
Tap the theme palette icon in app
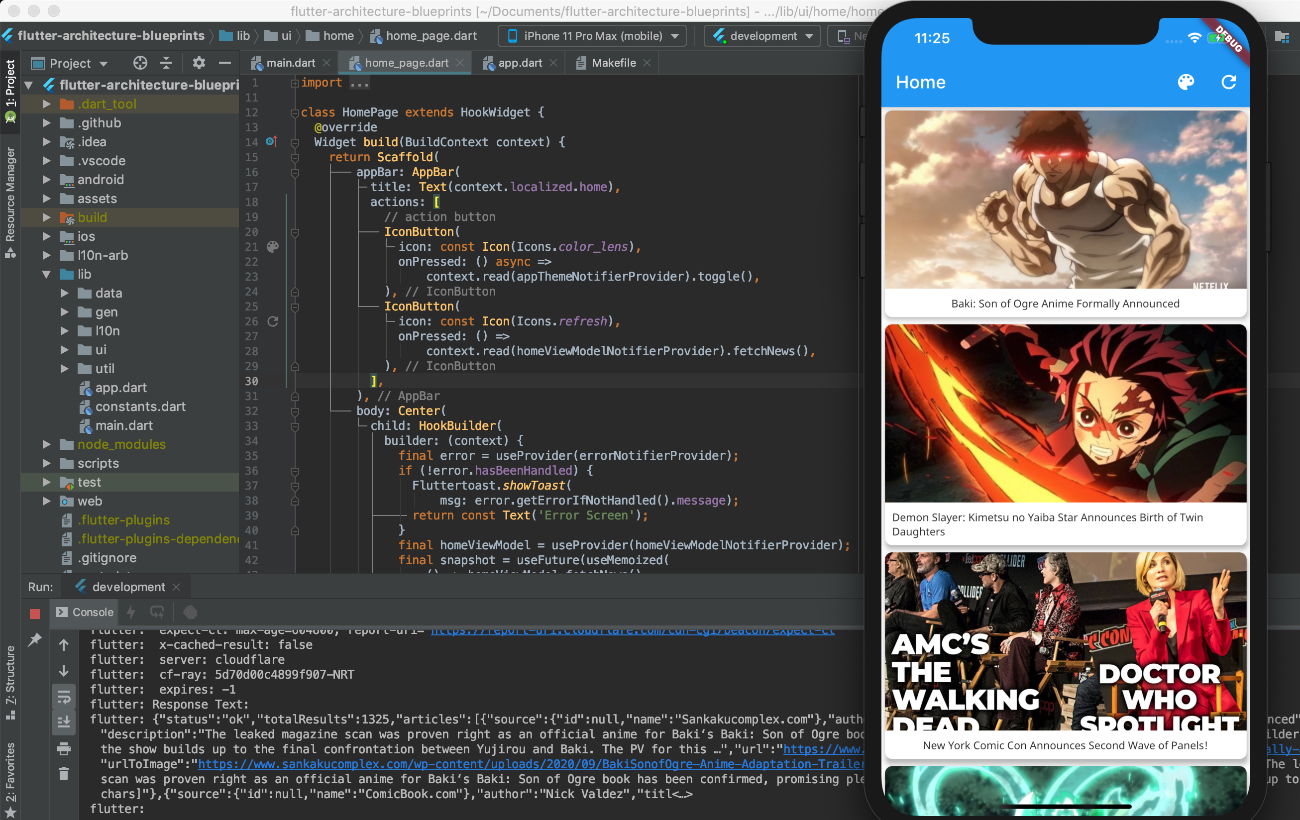(1186, 82)
